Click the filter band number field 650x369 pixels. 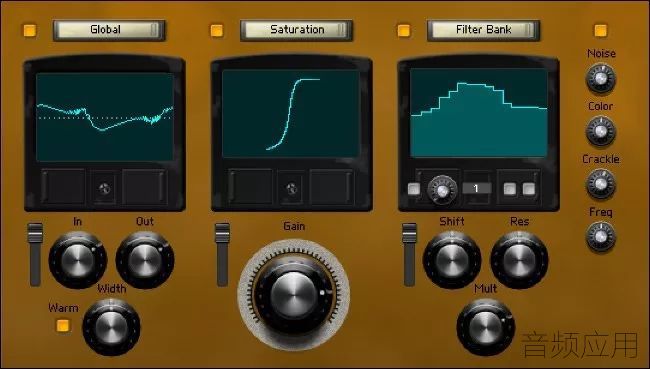(477, 189)
